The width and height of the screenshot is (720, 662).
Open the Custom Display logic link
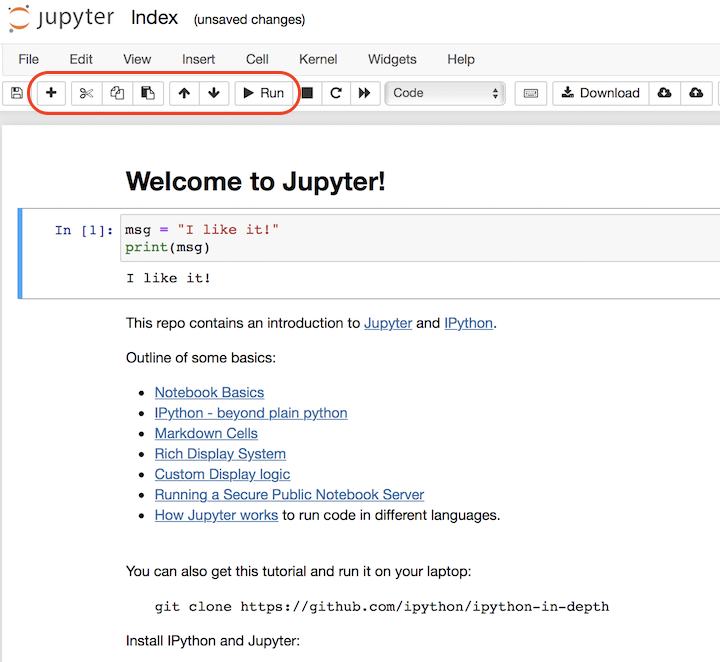point(222,474)
